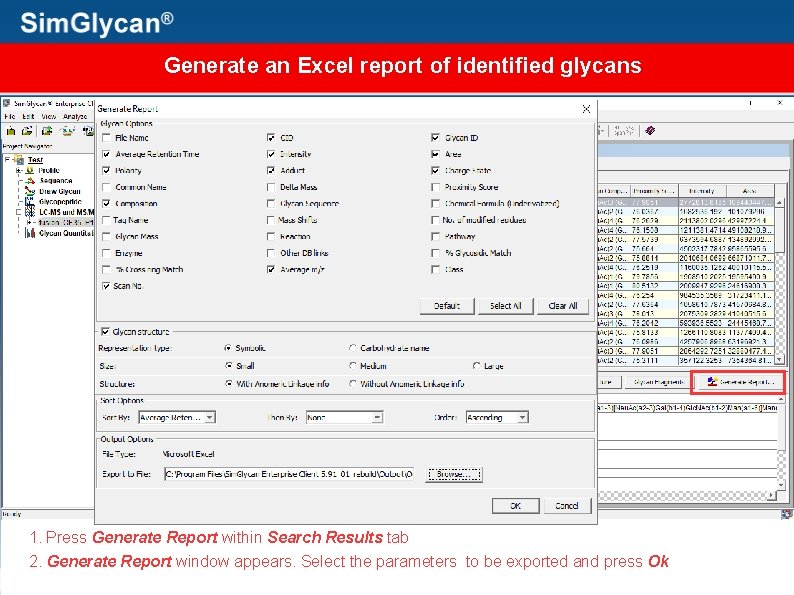The width and height of the screenshot is (794, 595).
Task: Check the Proximity Score option
Action: 435,187
